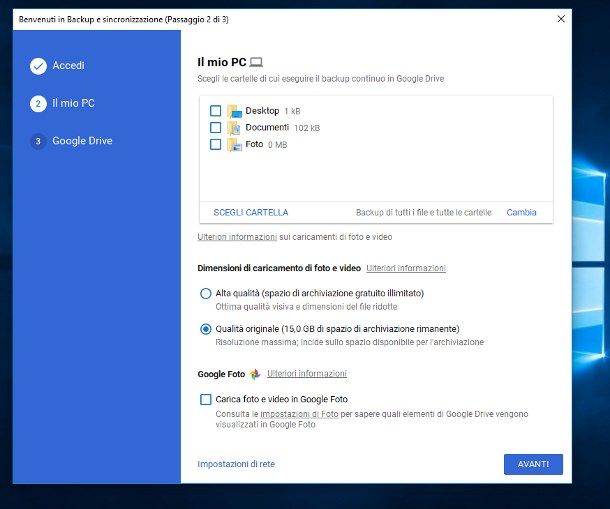Click the 'Dimensioni di caricamento di foto e video' heading
Image resolution: width=610 pixels, height=509 pixels.
(x=279, y=268)
